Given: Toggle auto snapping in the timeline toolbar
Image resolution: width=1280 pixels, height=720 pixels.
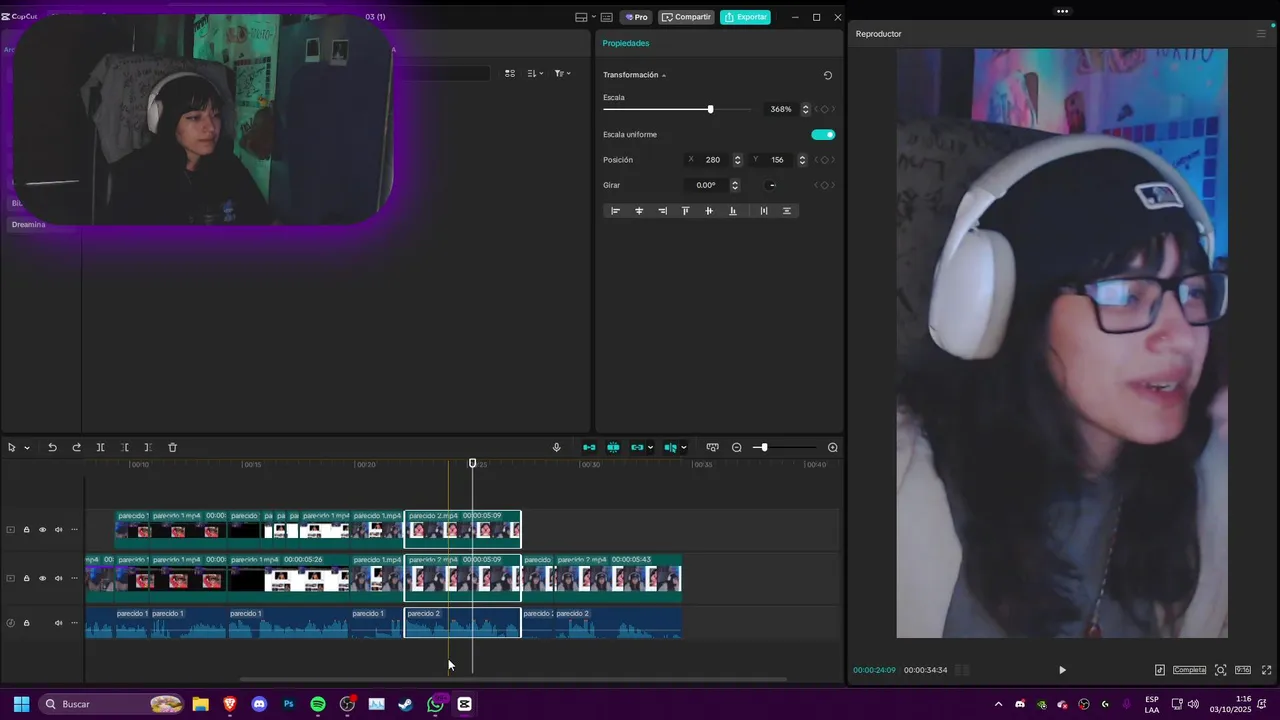Looking at the screenshot, I should pos(613,447).
